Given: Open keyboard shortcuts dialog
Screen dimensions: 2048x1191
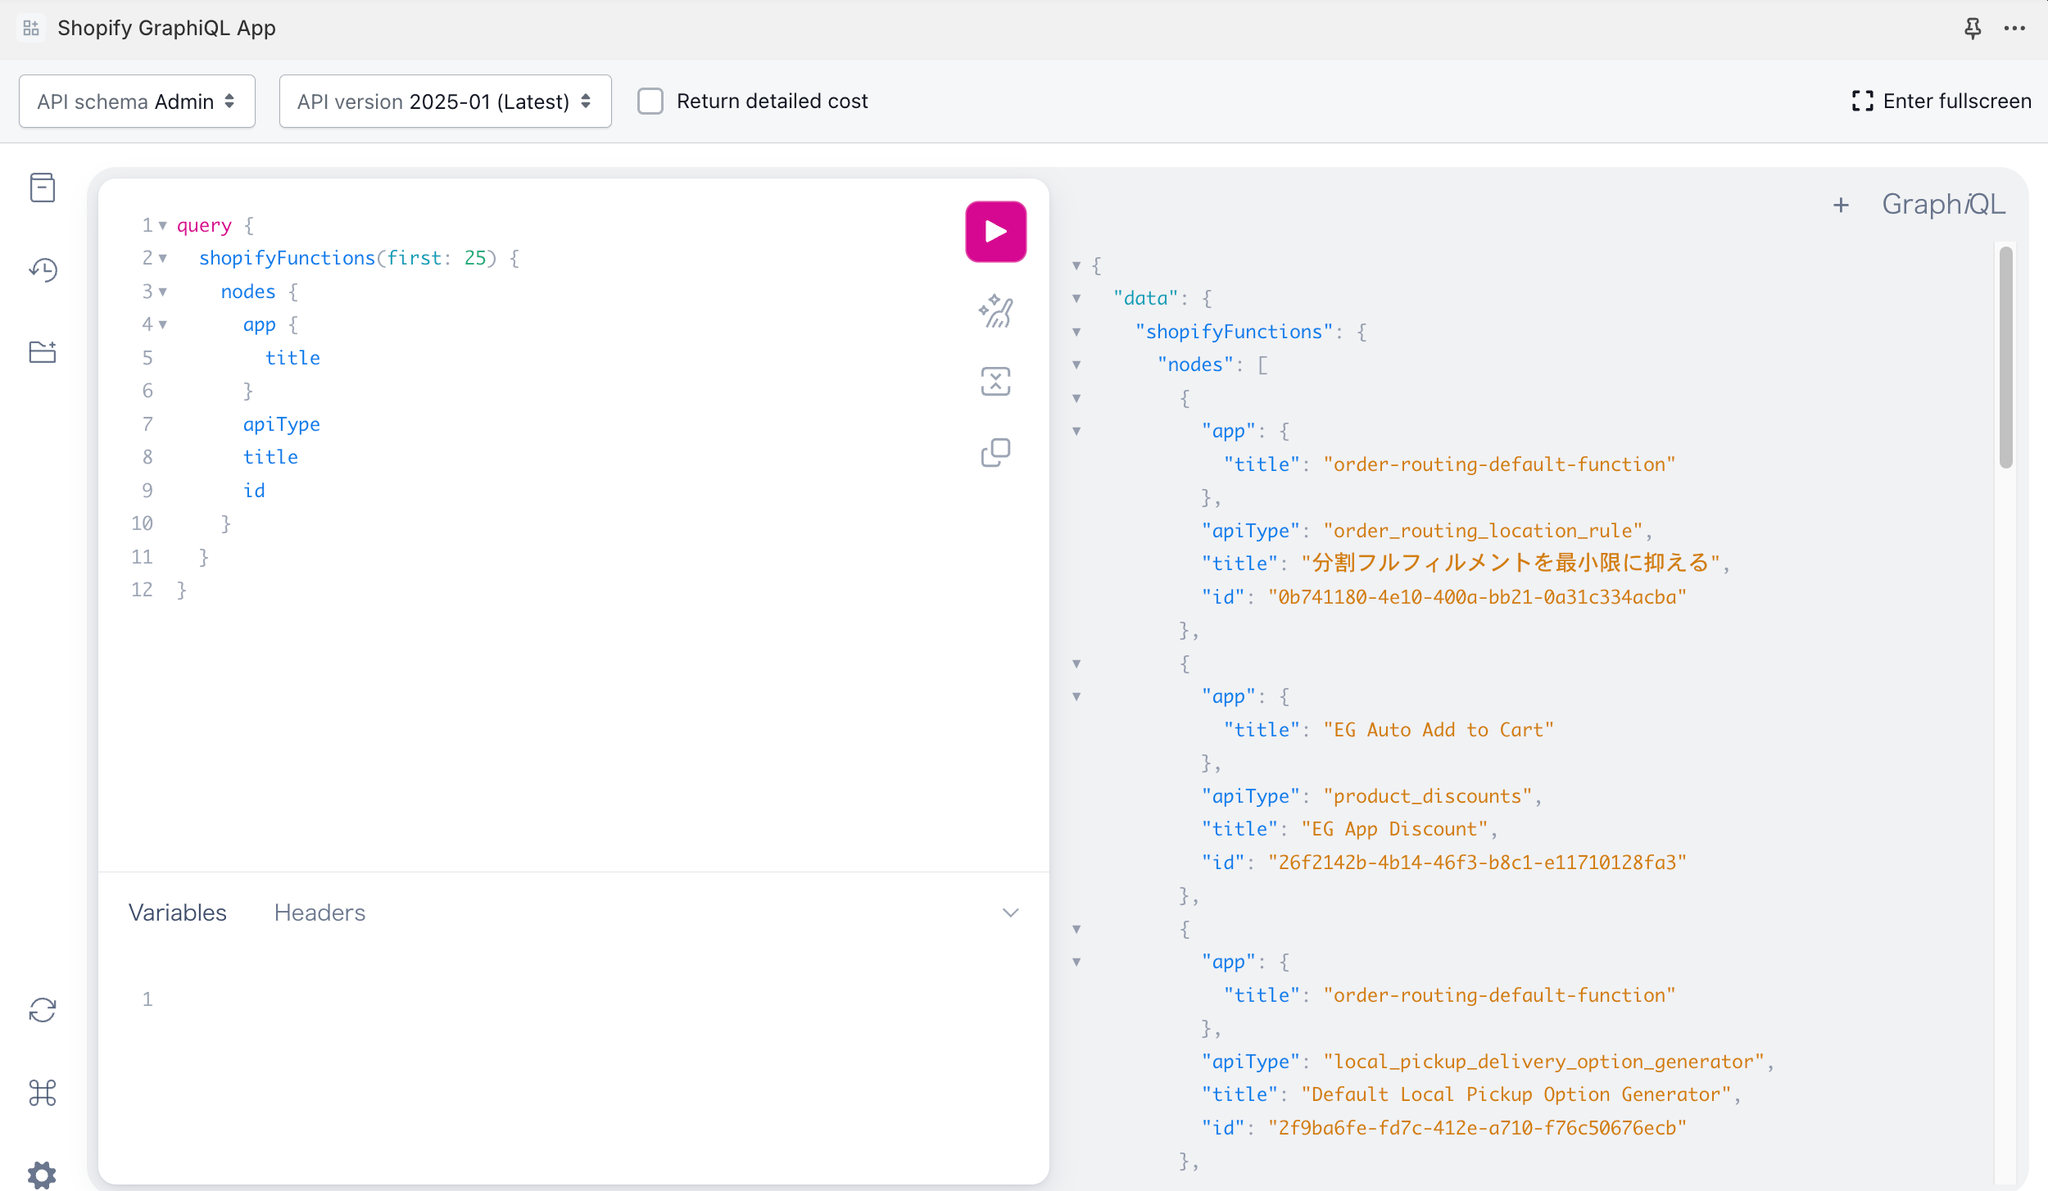Looking at the screenshot, I should (x=42, y=1092).
